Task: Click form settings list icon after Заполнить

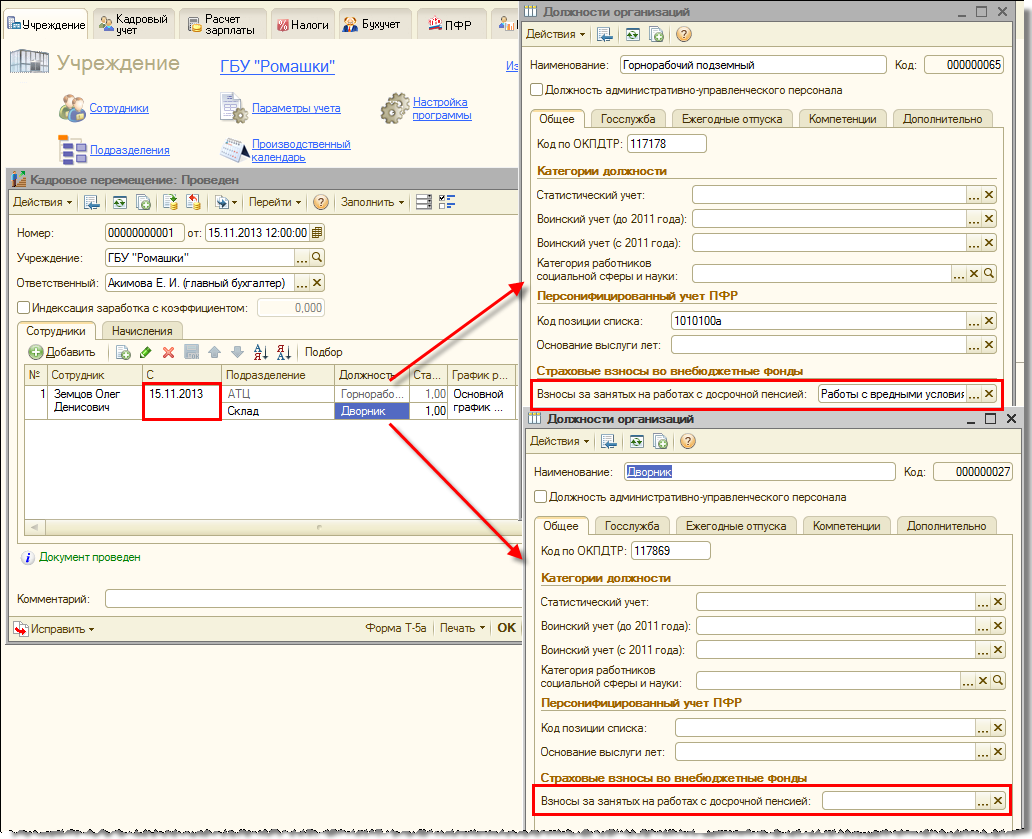Action: coord(424,202)
